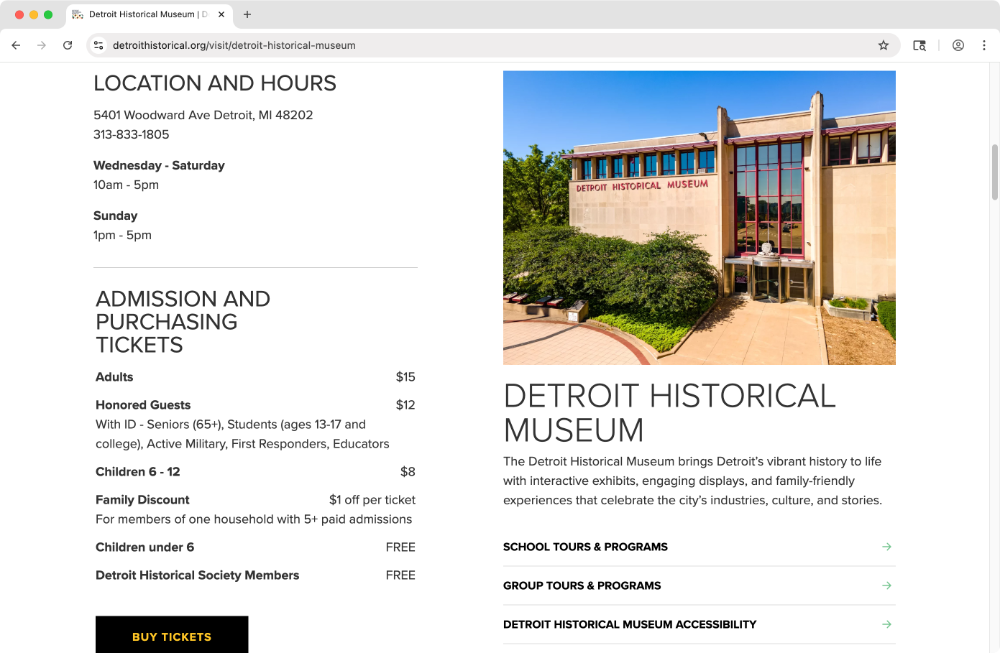Click the museum building photo
1000x653 pixels.
[x=699, y=217]
